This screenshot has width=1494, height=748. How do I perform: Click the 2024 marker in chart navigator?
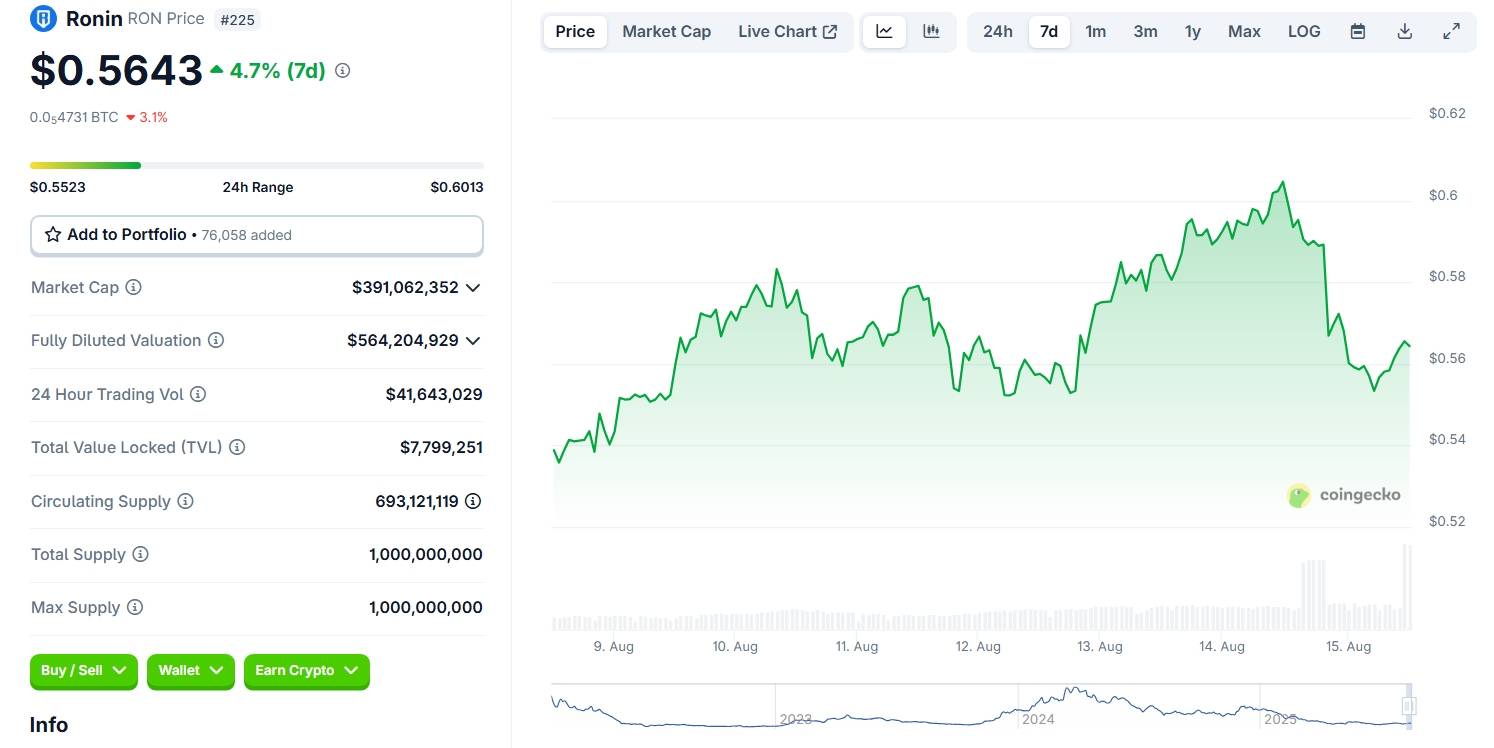(x=1039, y=719)
